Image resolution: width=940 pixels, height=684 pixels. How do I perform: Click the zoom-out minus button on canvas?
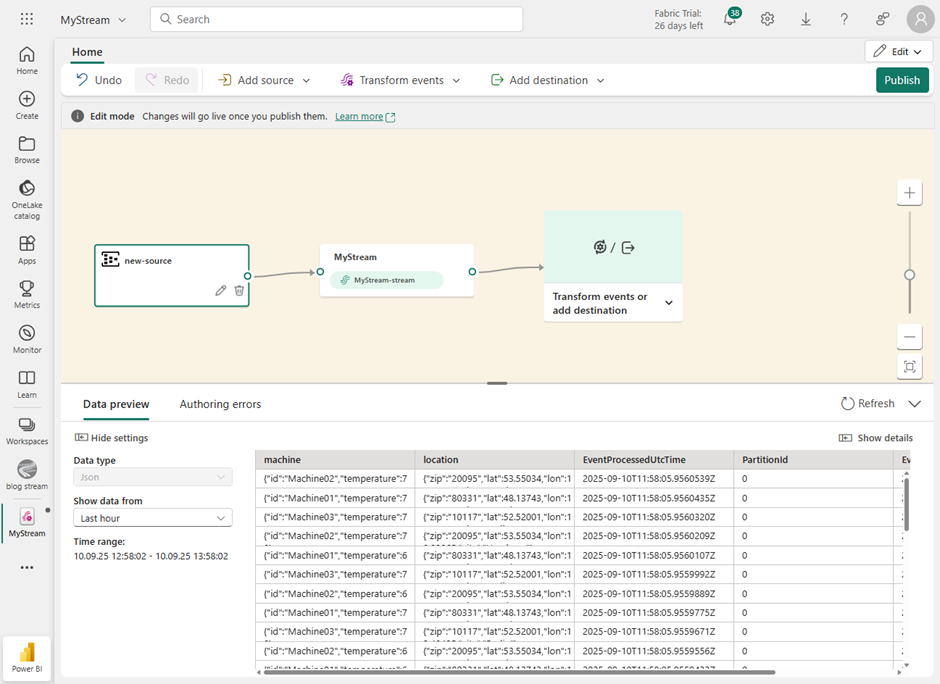pos(909,337)
